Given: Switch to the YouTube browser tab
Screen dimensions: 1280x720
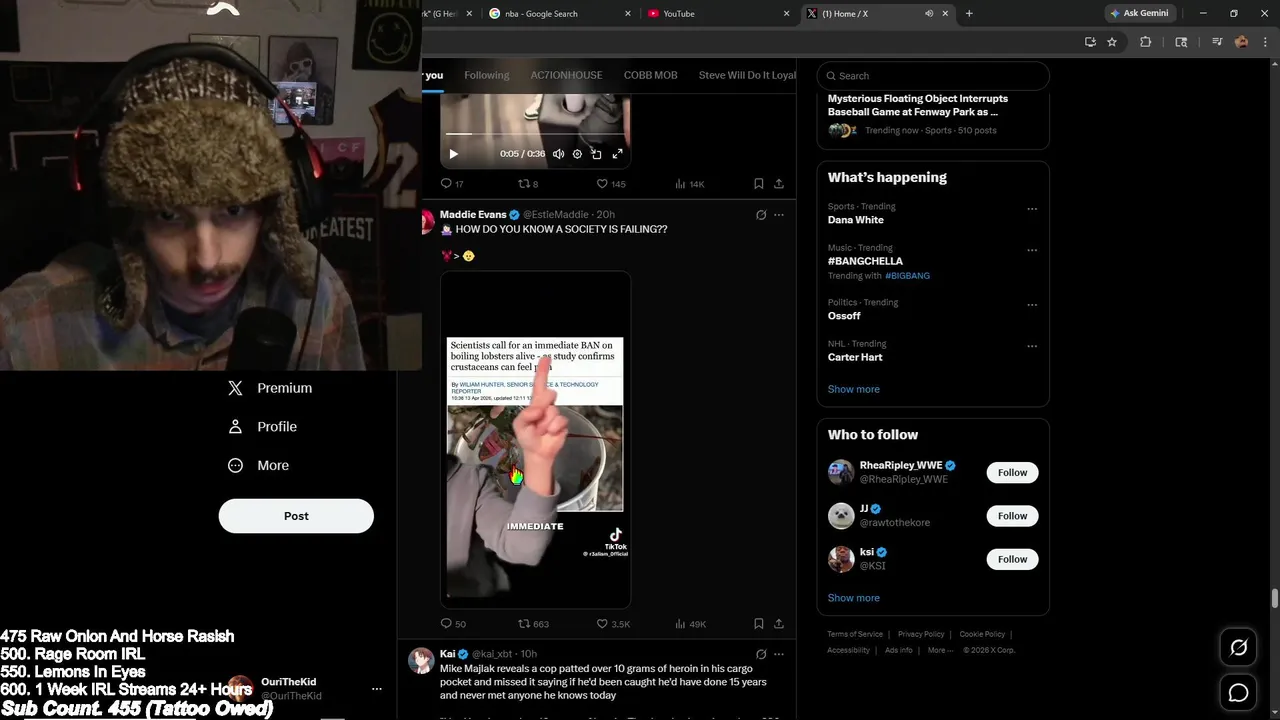Looking at the screenshot, I should pyautogui.click(x=717, y=14).
